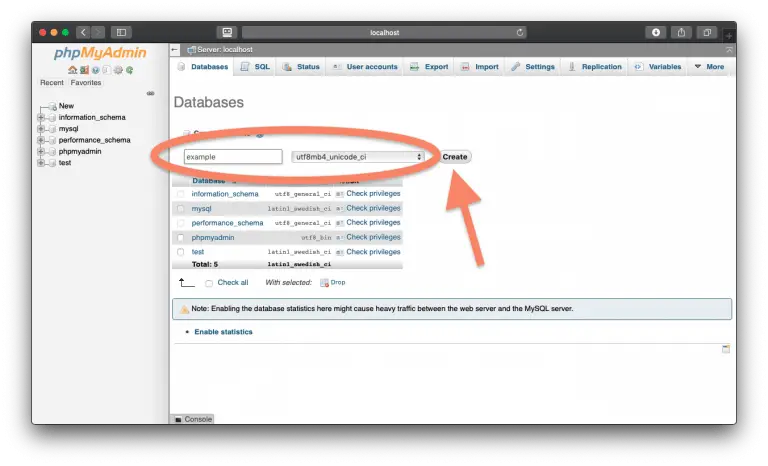Viewport: 768px width, 466px height.
Task: Expand the mysql node in the sidebar tree
Action: 41,129
